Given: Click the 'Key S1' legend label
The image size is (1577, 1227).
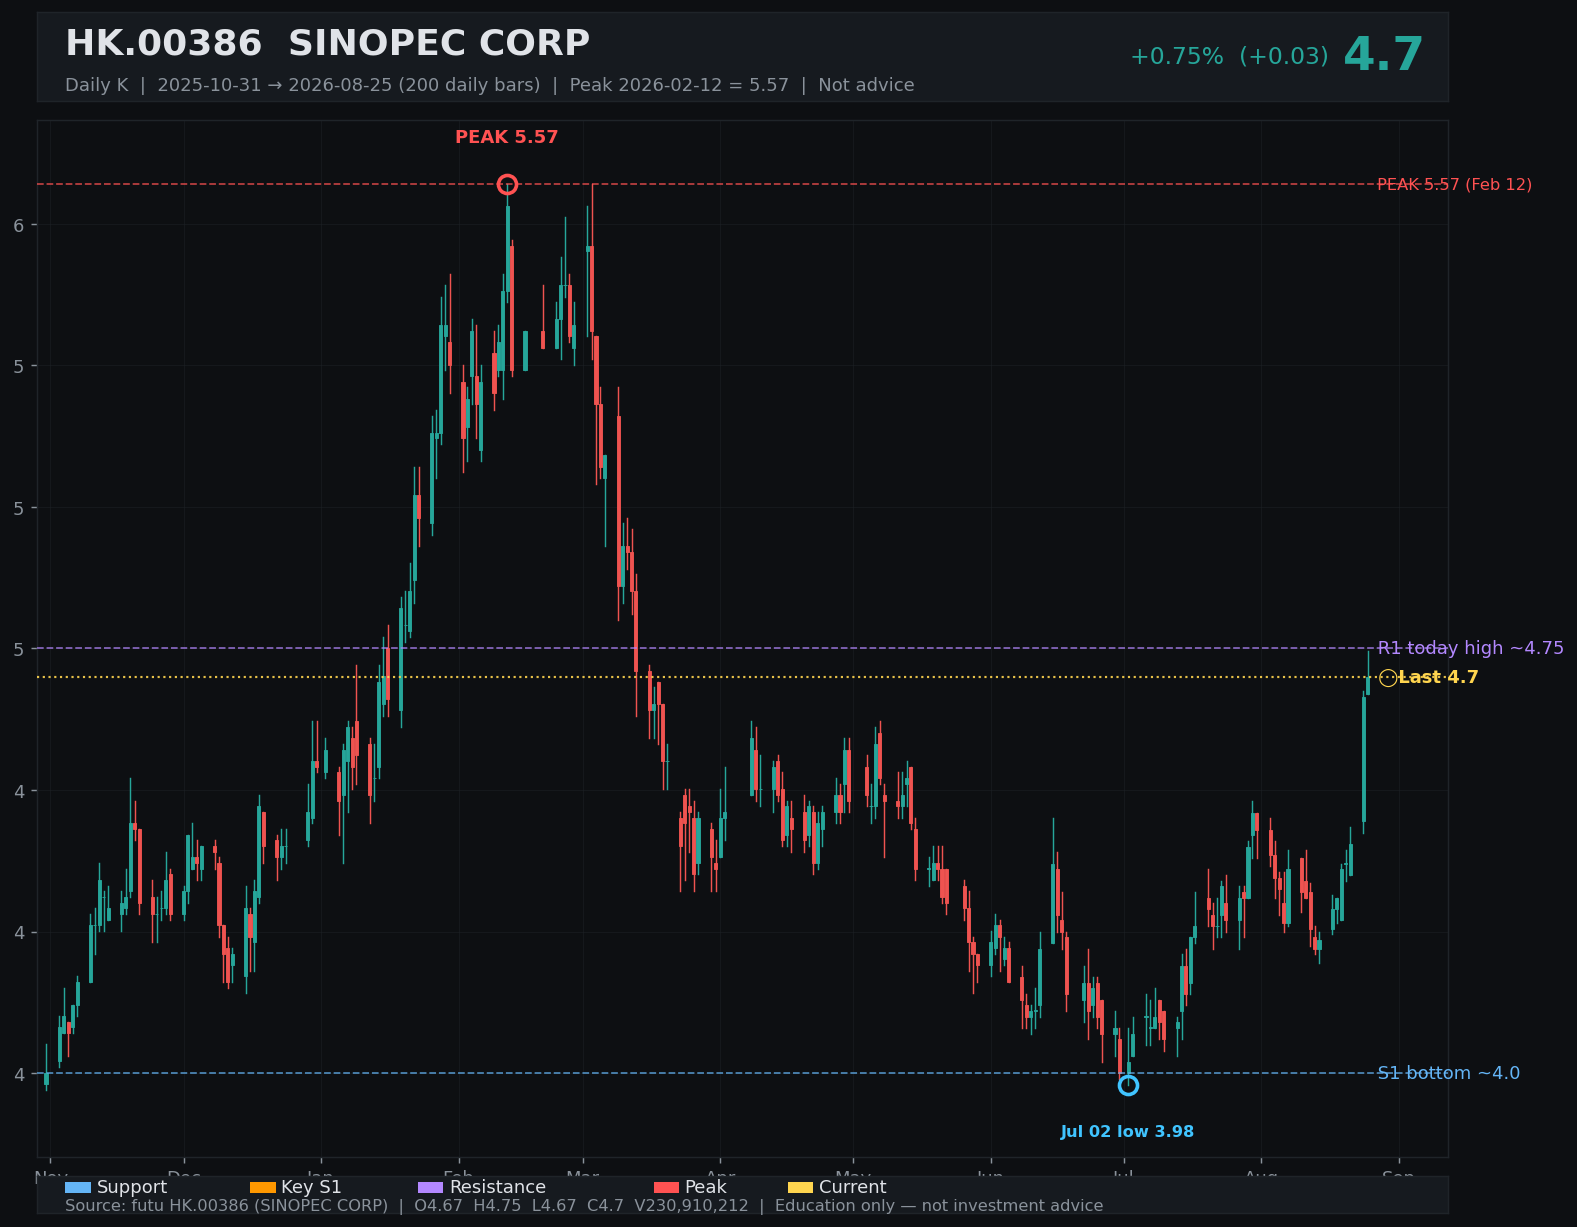Looking at the screenshot, I should tap(311, 1187).
